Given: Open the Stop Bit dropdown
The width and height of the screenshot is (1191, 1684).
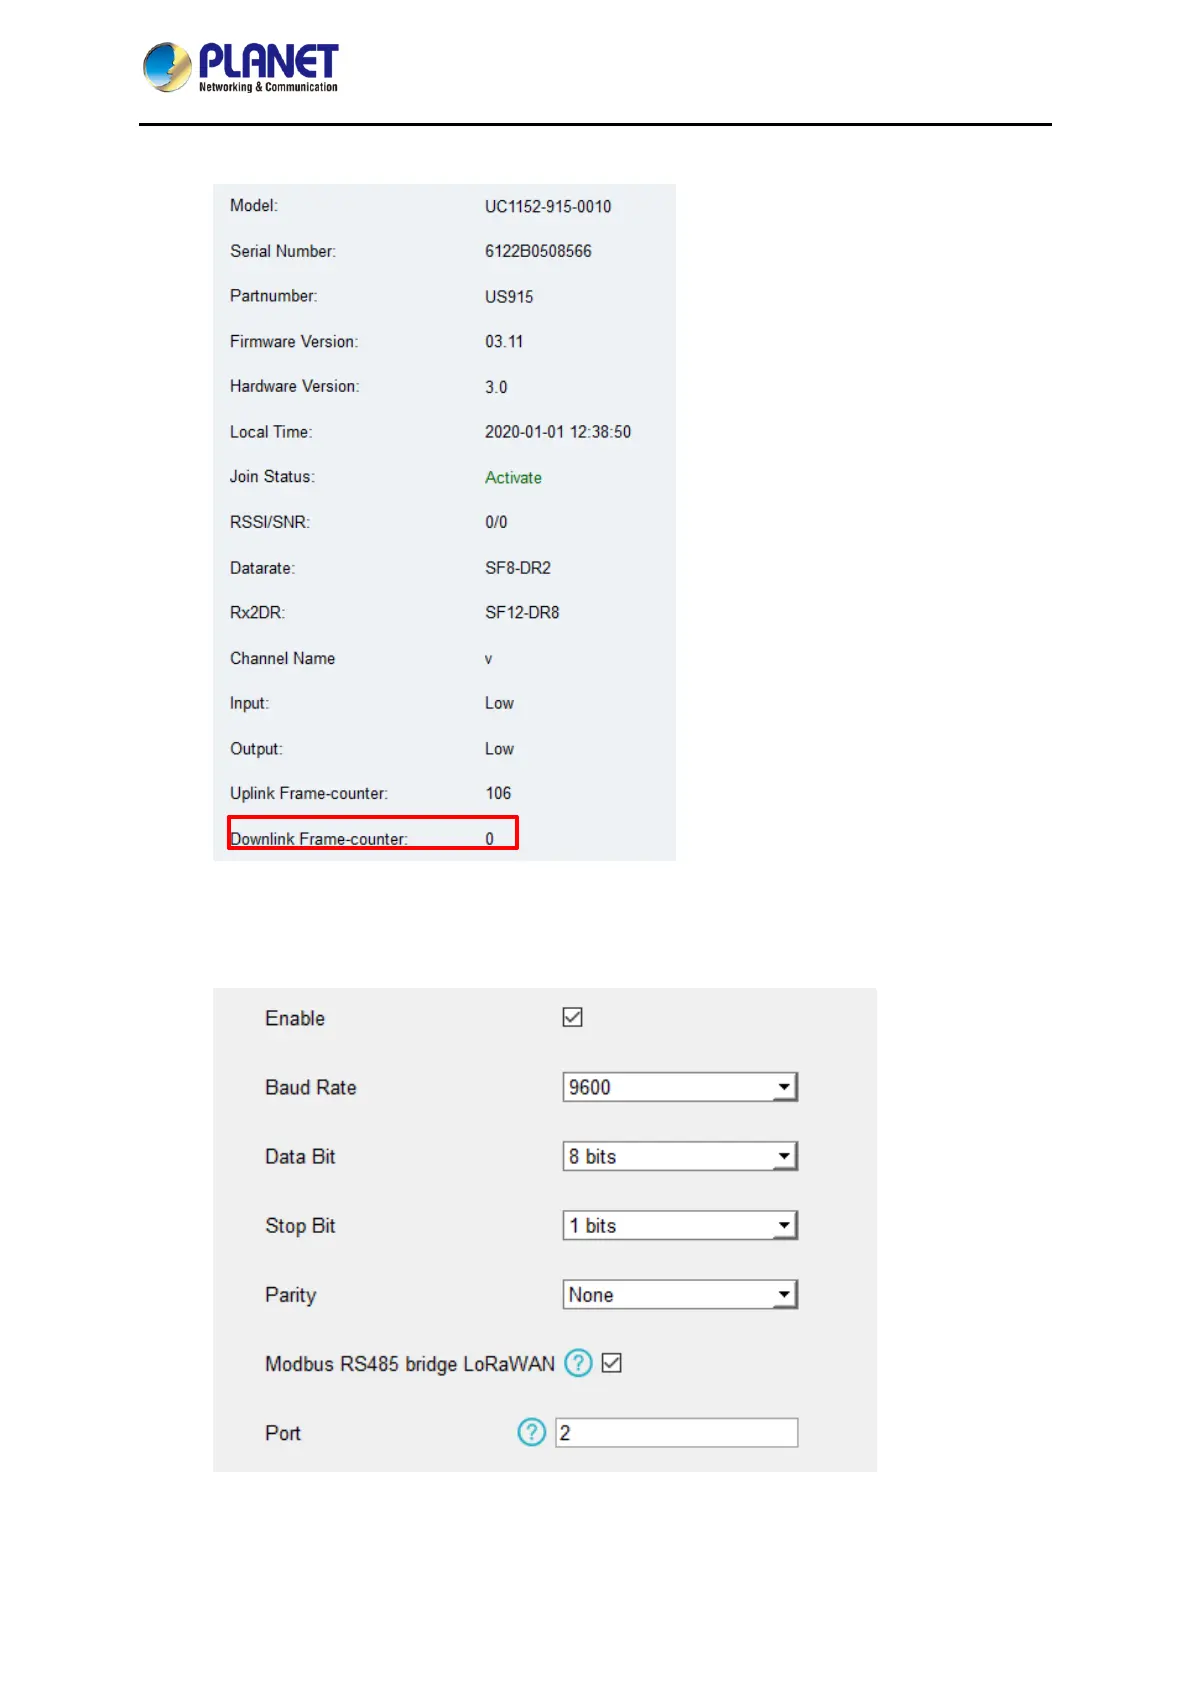Looking at the screenshot, I should [680, 1225].
